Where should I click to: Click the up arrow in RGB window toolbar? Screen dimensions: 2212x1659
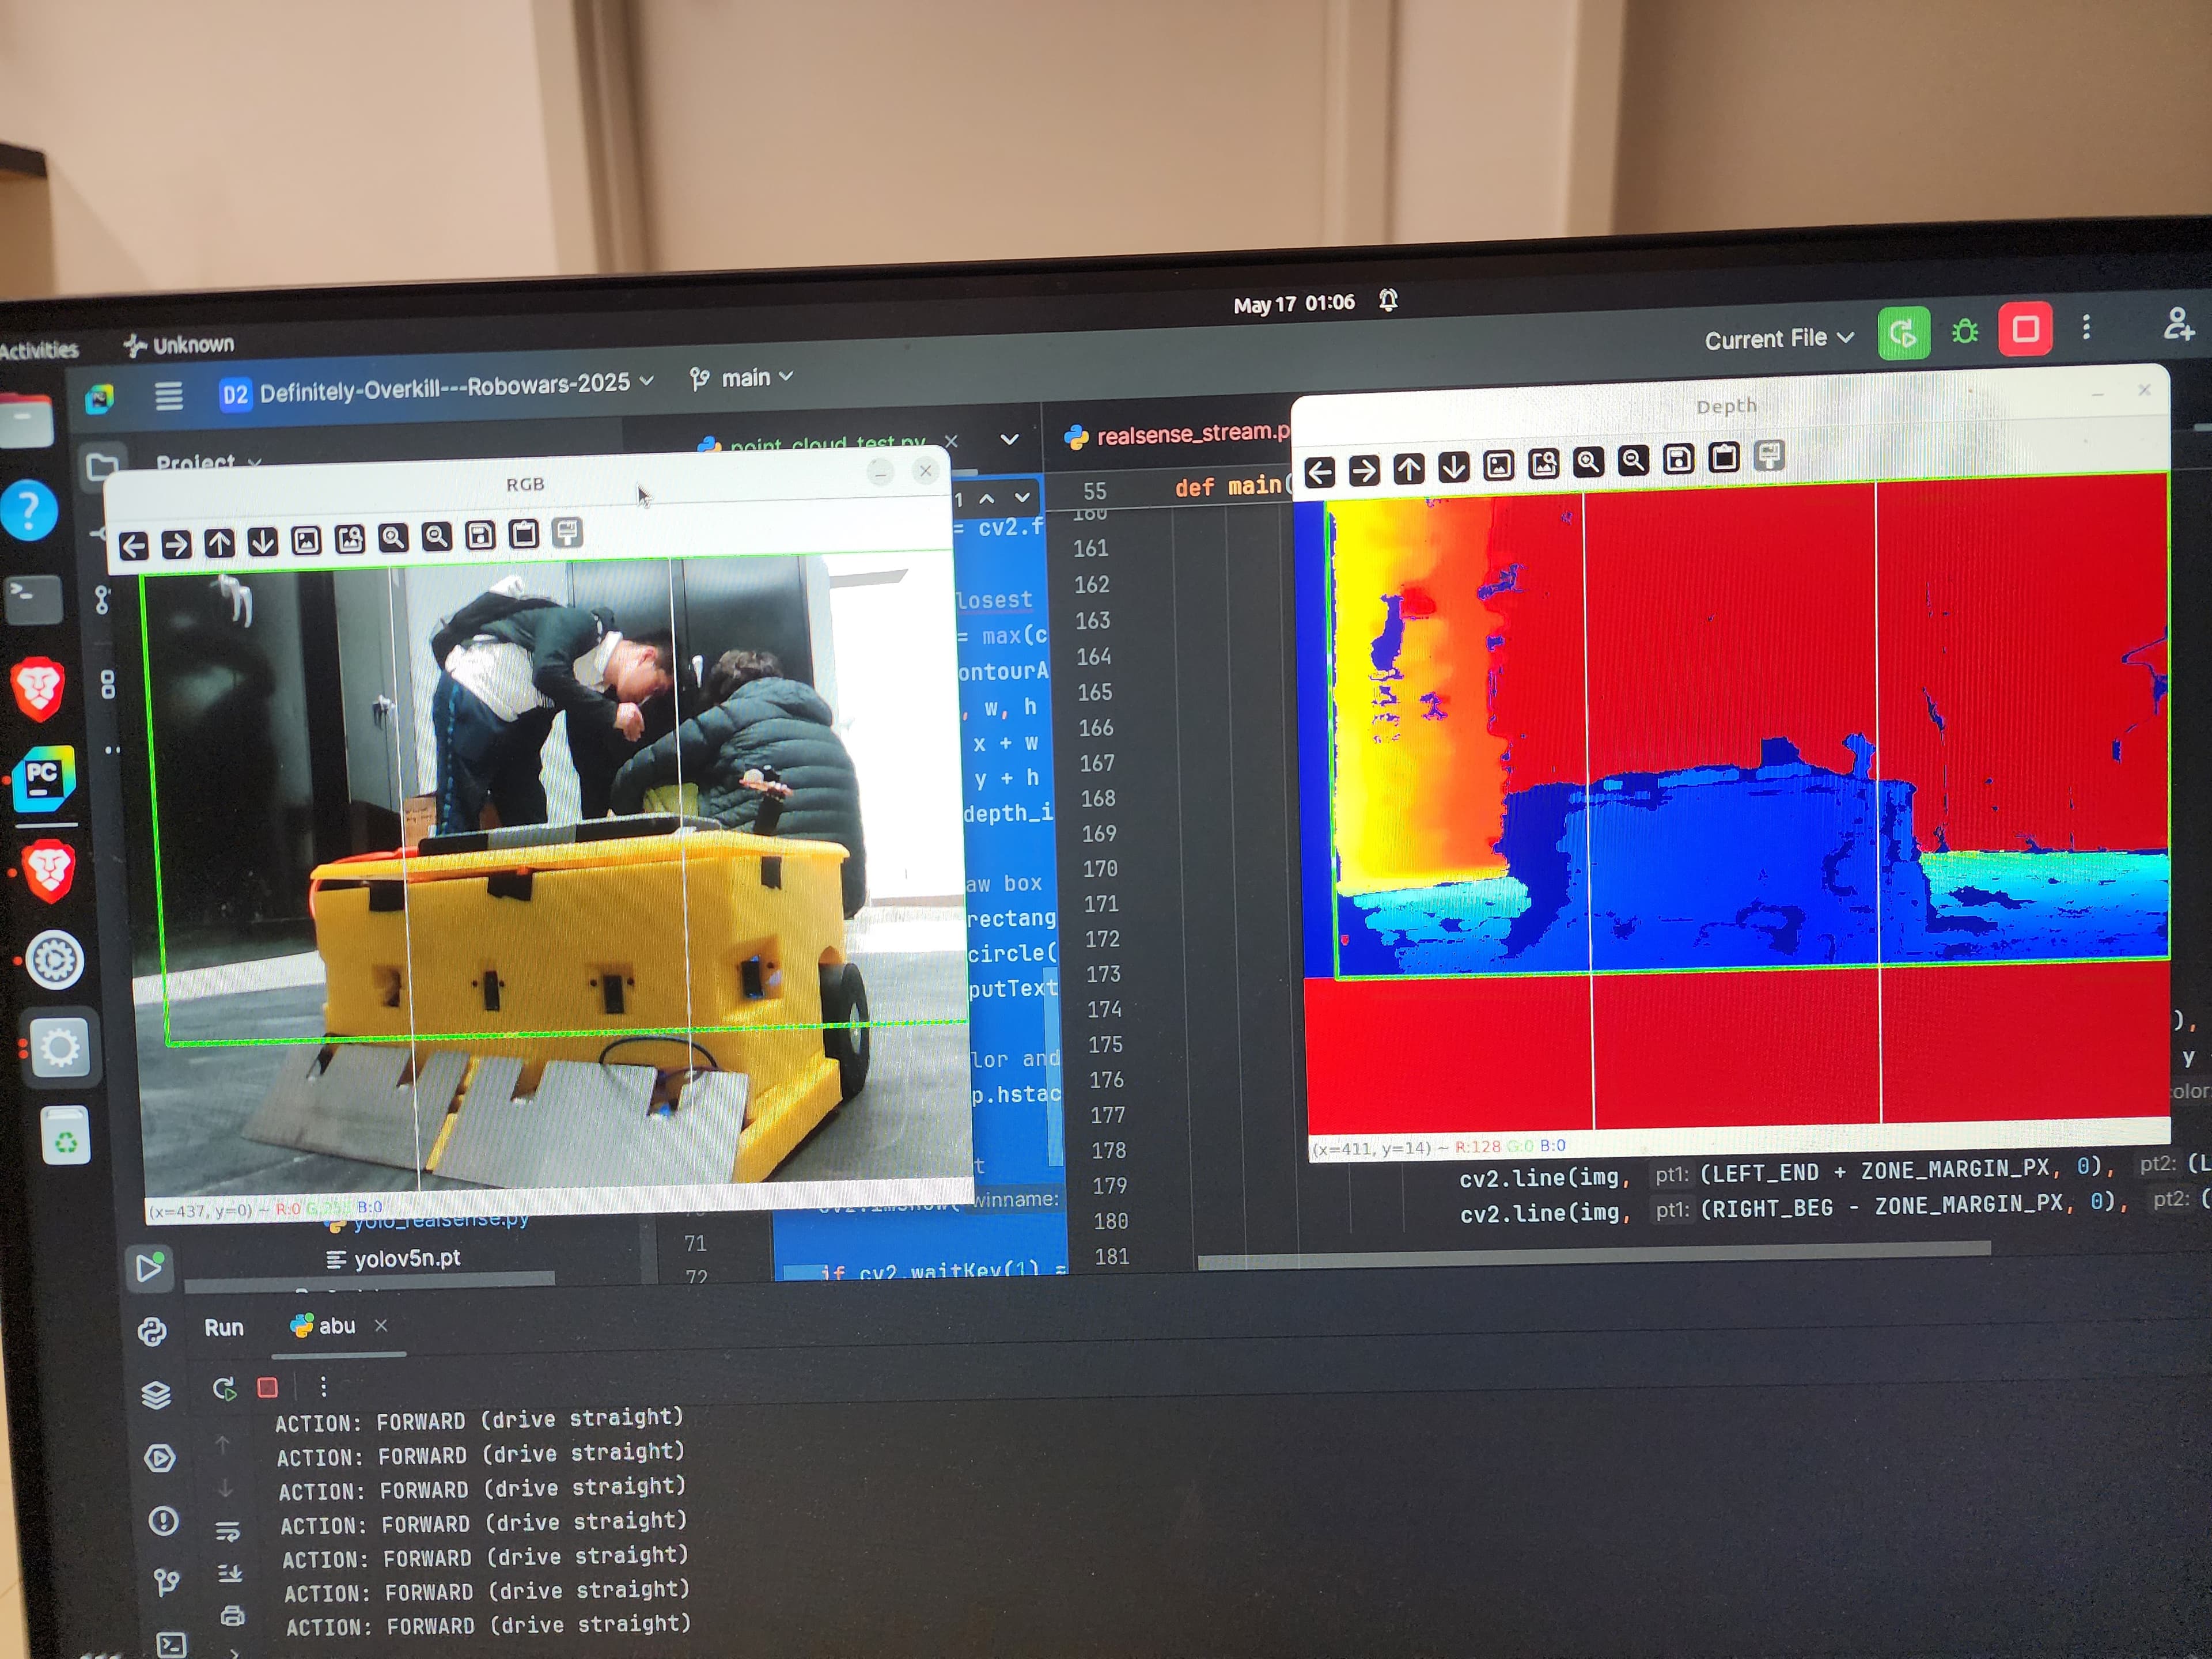pyautogui.click(x=219, y=543)
